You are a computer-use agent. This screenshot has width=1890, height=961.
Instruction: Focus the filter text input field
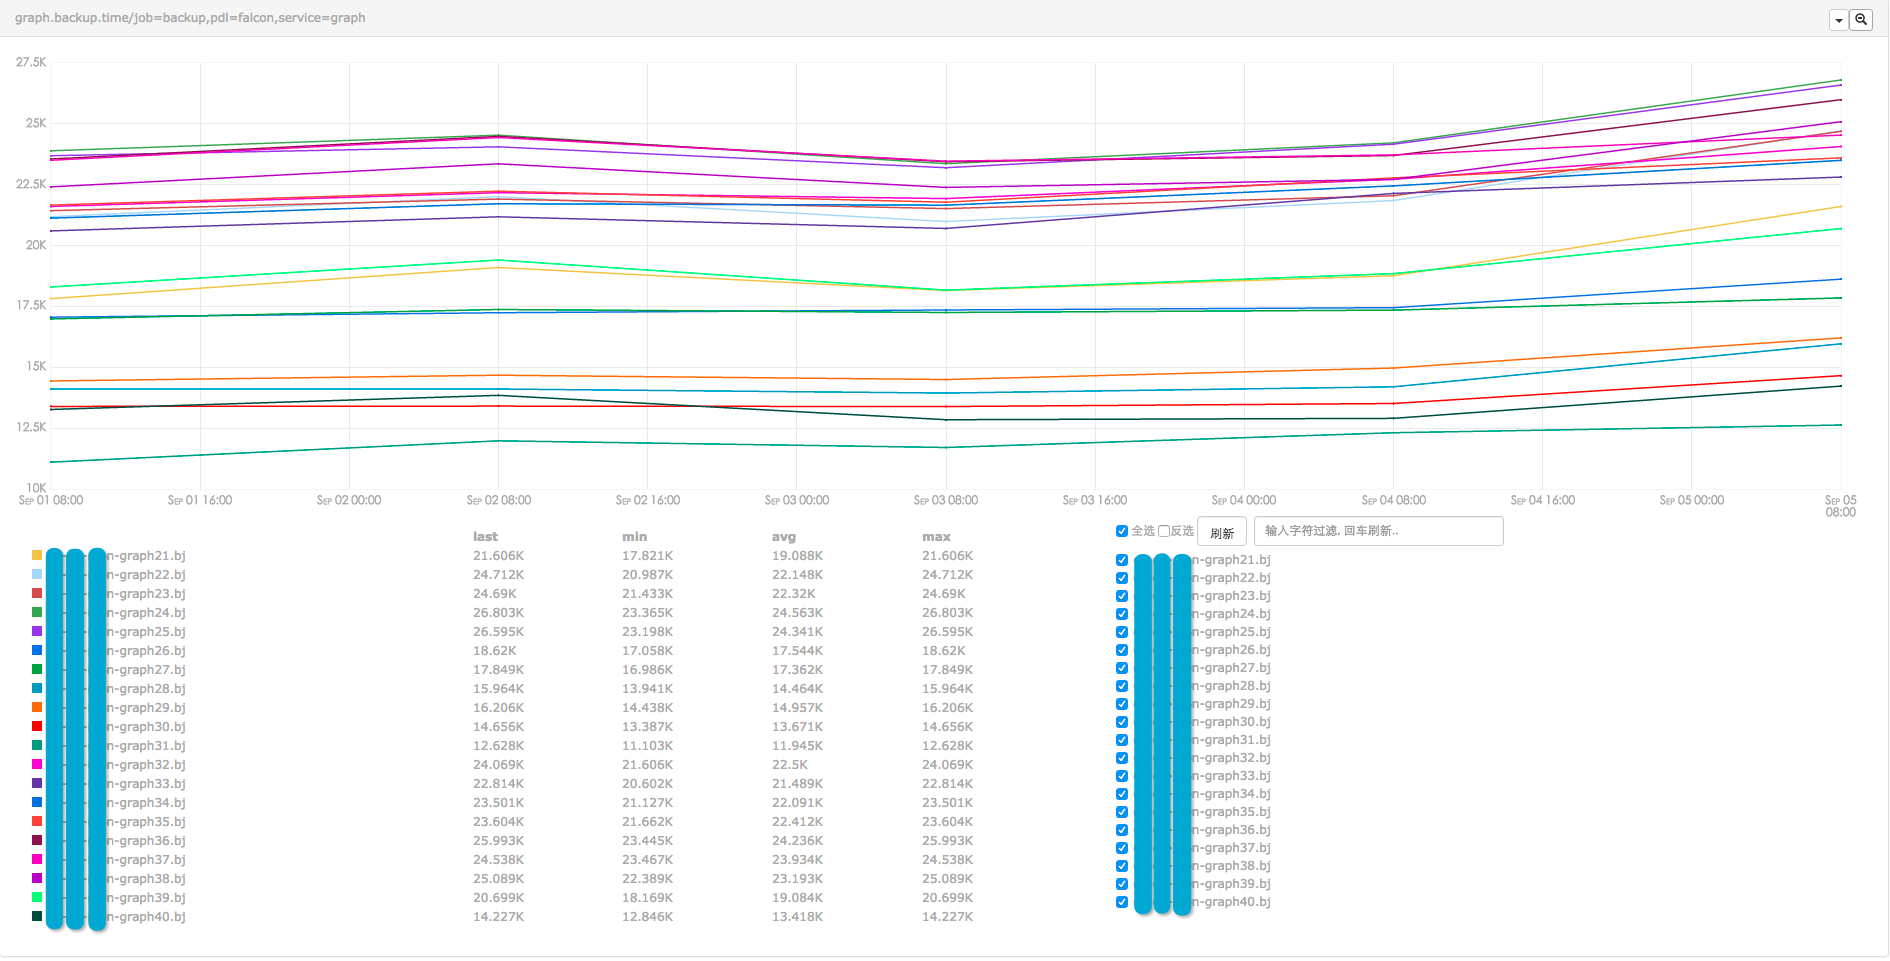tap(1378, 531)
